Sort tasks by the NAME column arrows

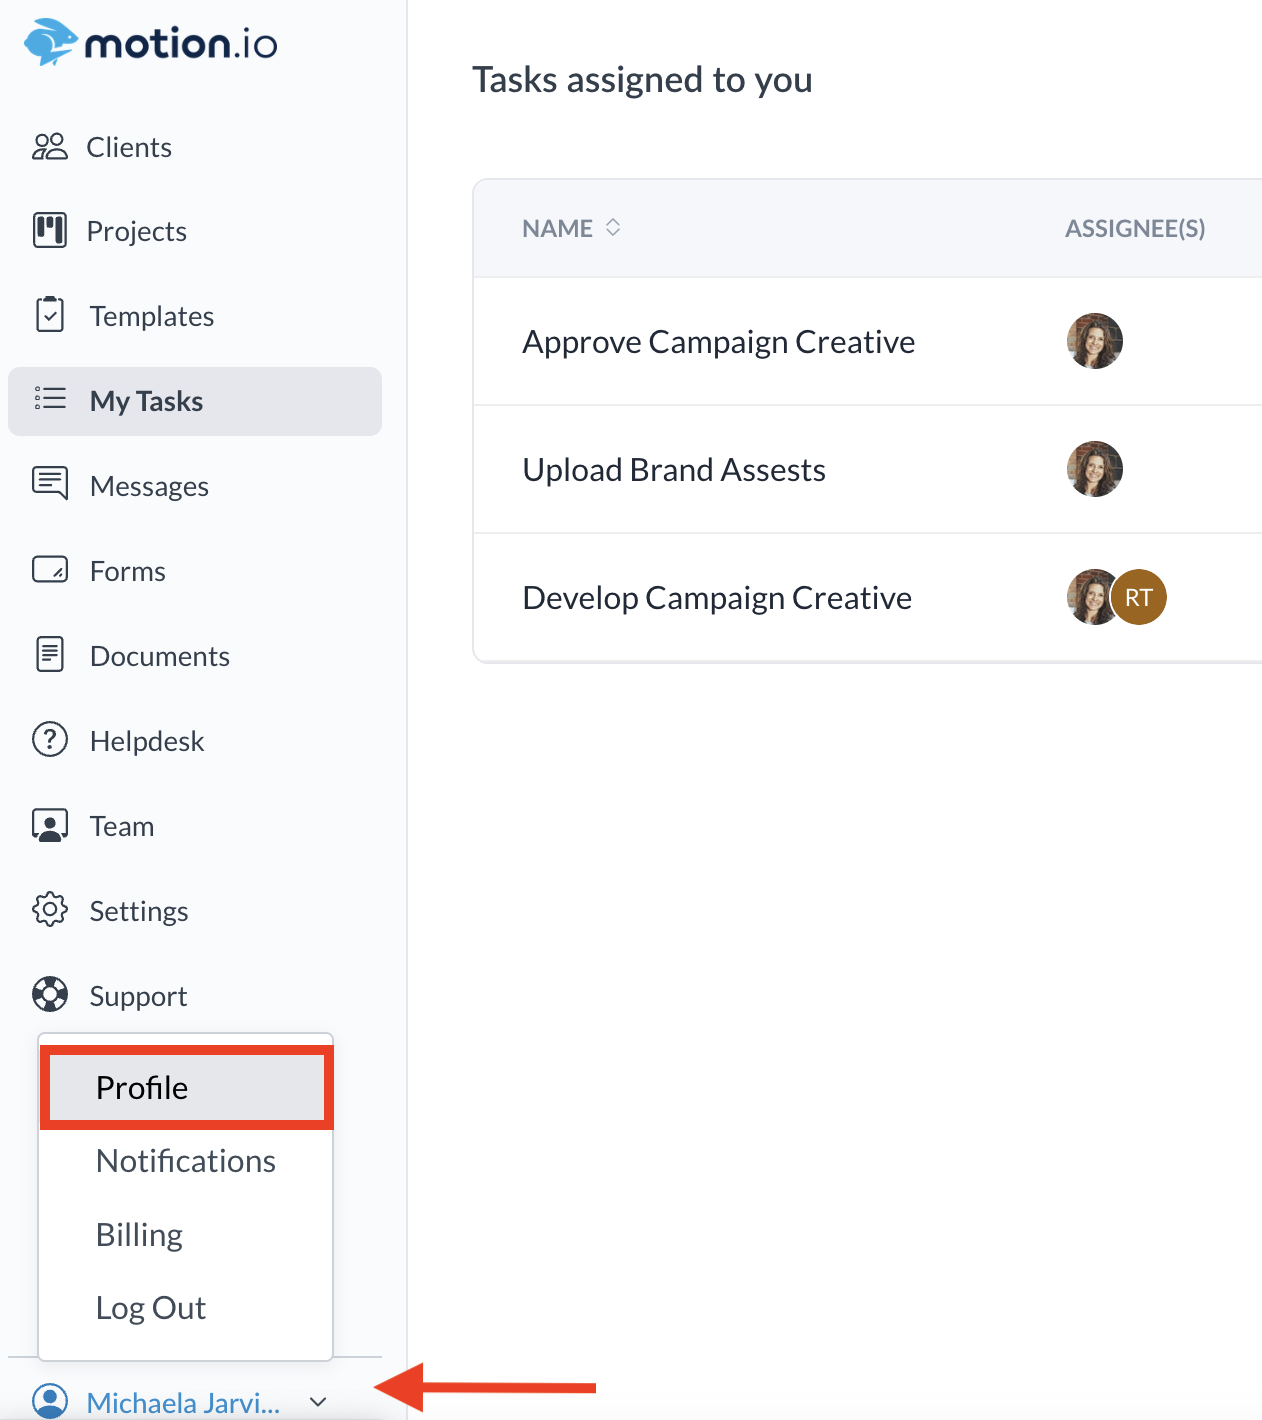[x=613, y=228]
